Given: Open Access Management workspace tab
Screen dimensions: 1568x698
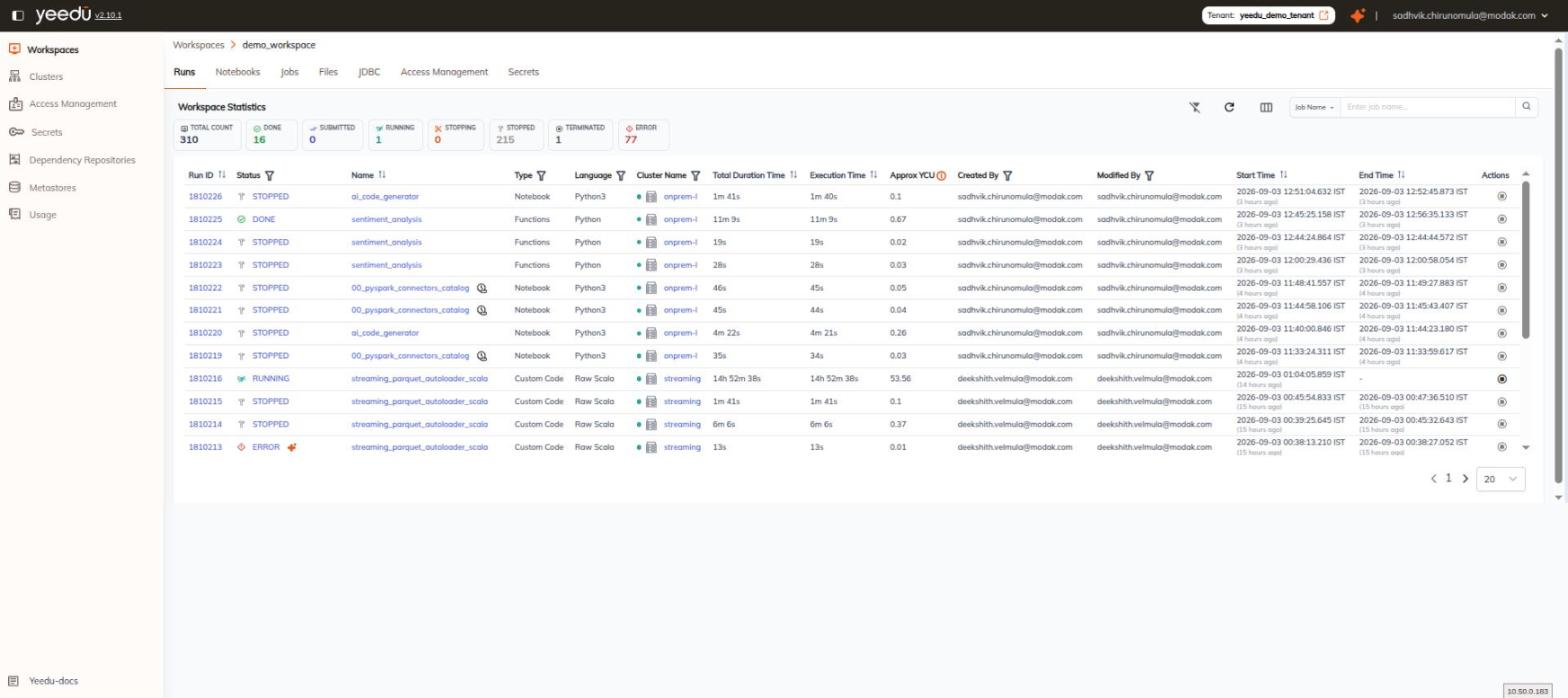Looking at the screenshot, I should click(444, 72).
